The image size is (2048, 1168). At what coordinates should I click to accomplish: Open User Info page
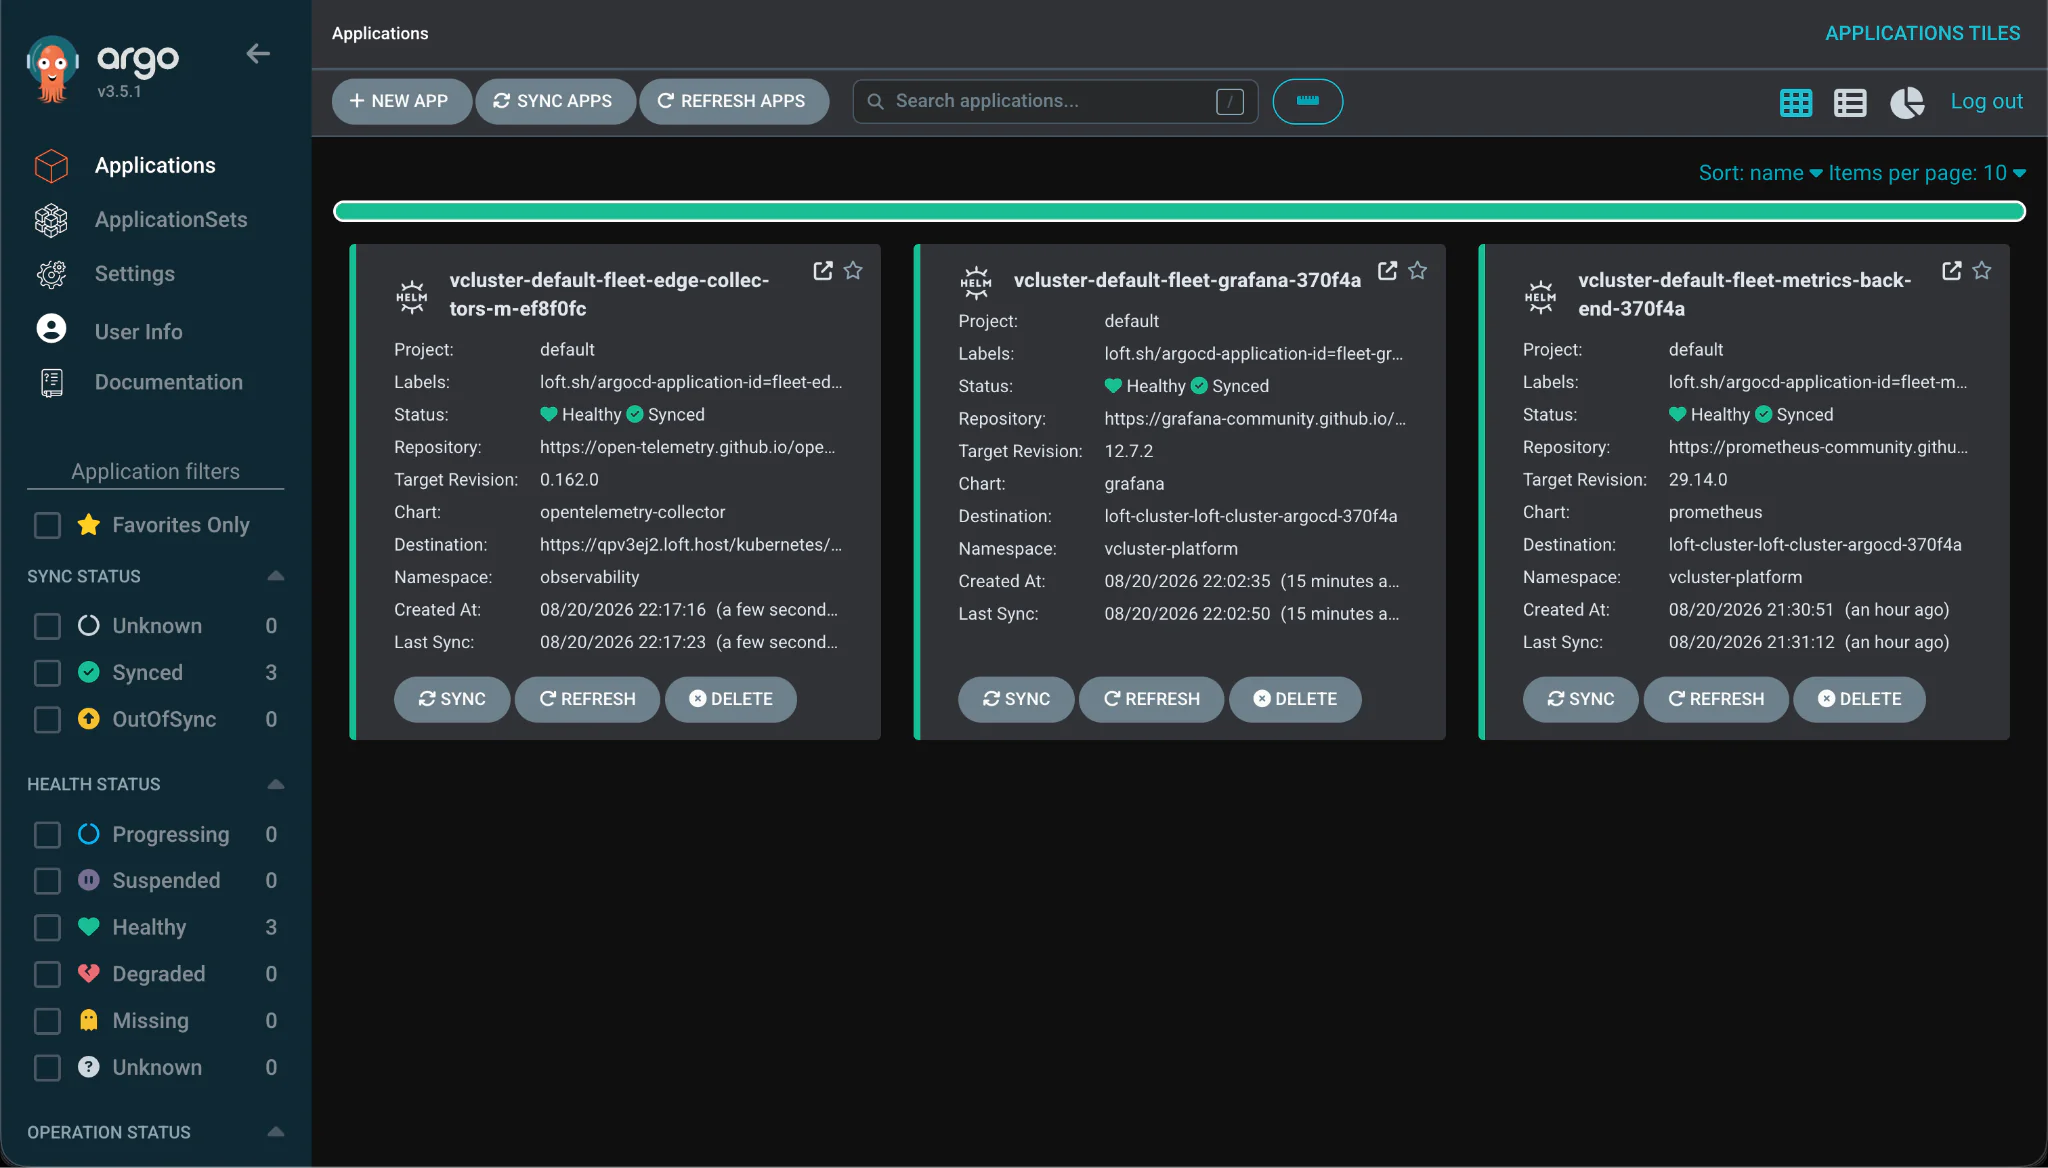click(x=138, y=331)
